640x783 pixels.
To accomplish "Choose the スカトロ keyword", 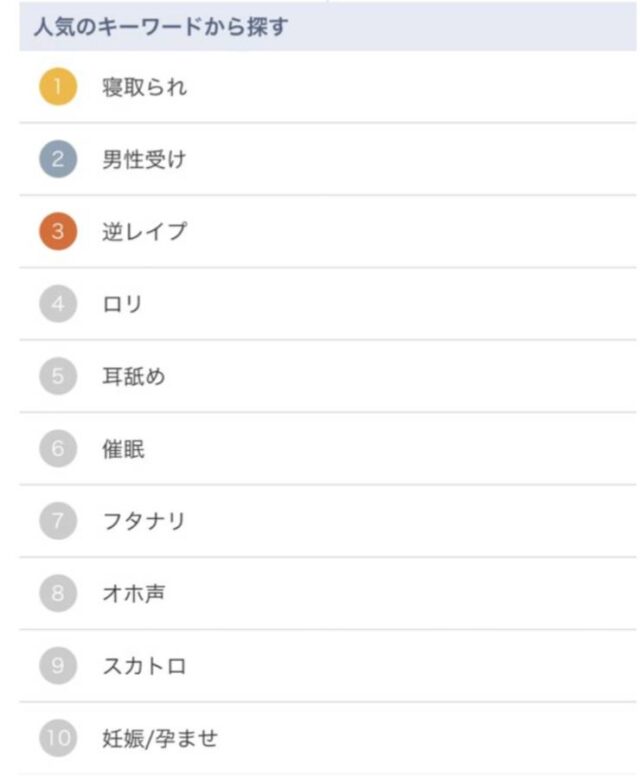I will (144, 666).
